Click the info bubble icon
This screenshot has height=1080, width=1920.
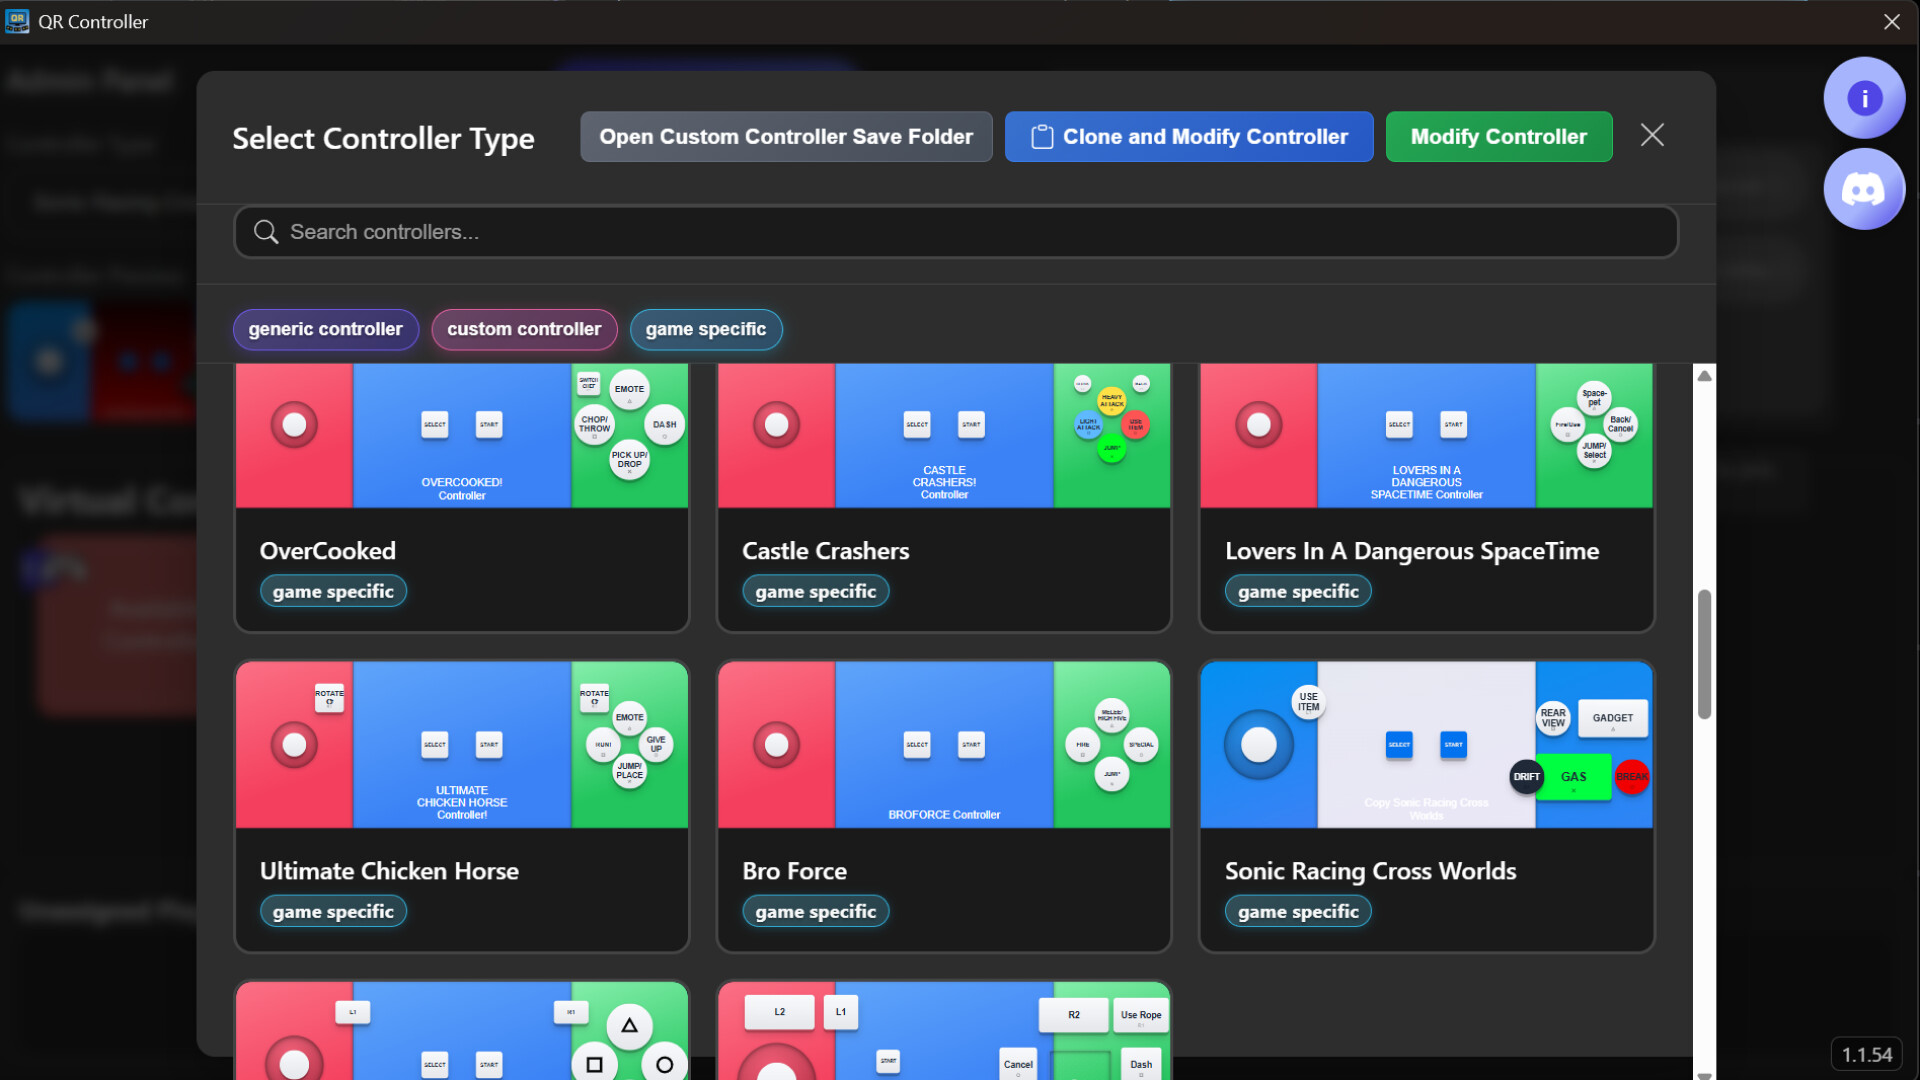[1864, 97]
